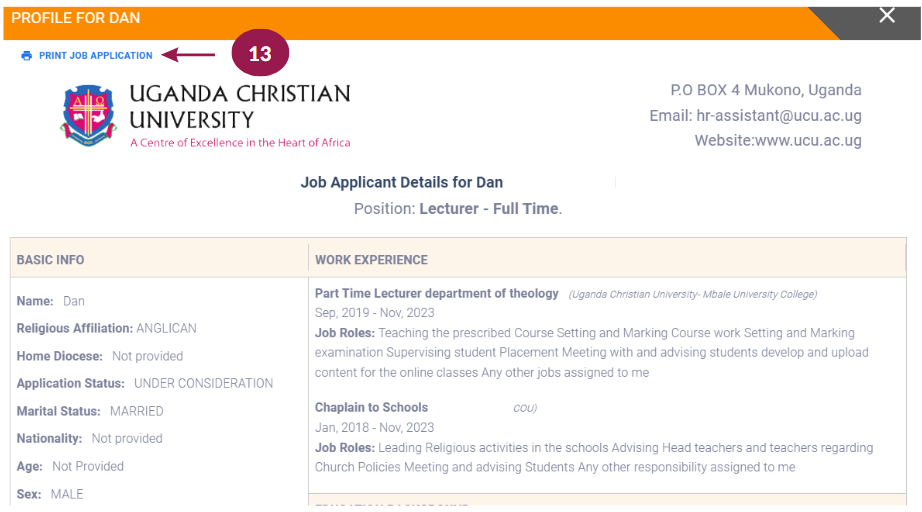Screen dimensions: 922x512
Task: Select the Job Applicant Details for Dan heading
Action: click(402, 182)
